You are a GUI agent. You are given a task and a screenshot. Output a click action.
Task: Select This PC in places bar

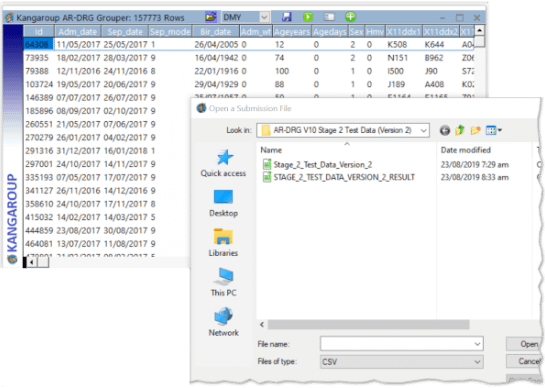[x=223, y=282]
